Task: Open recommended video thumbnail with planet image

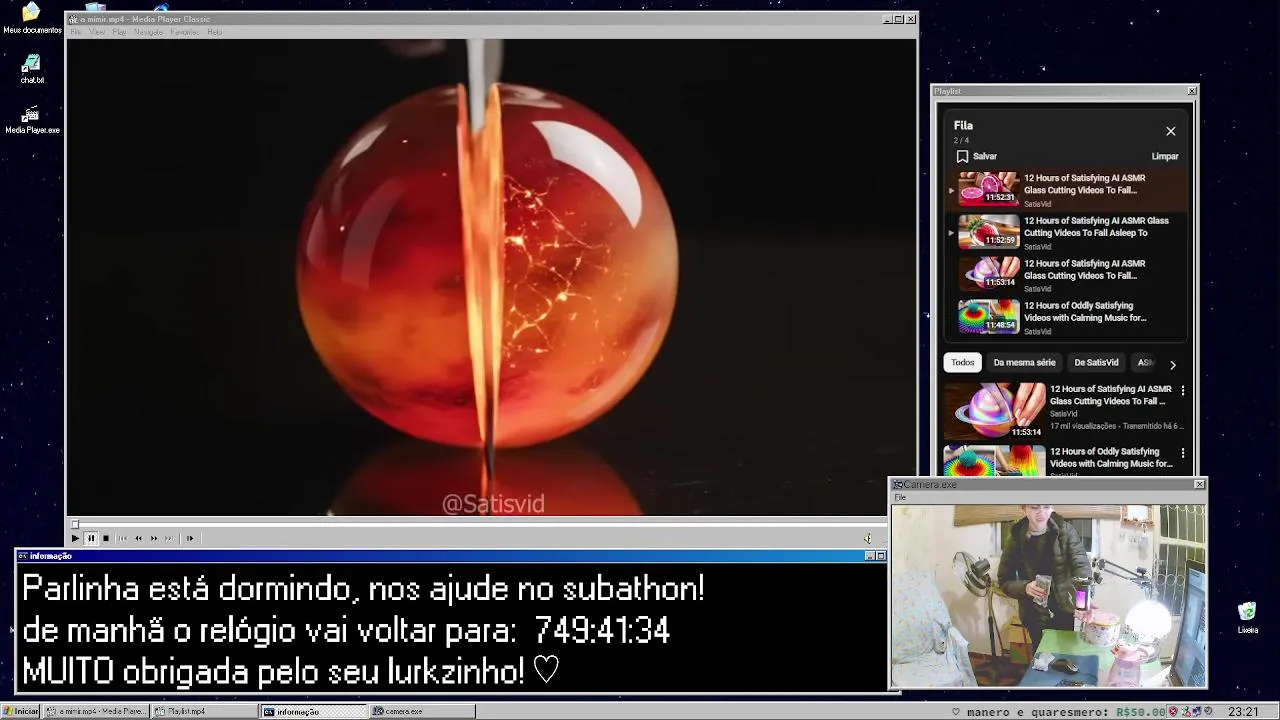Action: (x=994, y=410)
